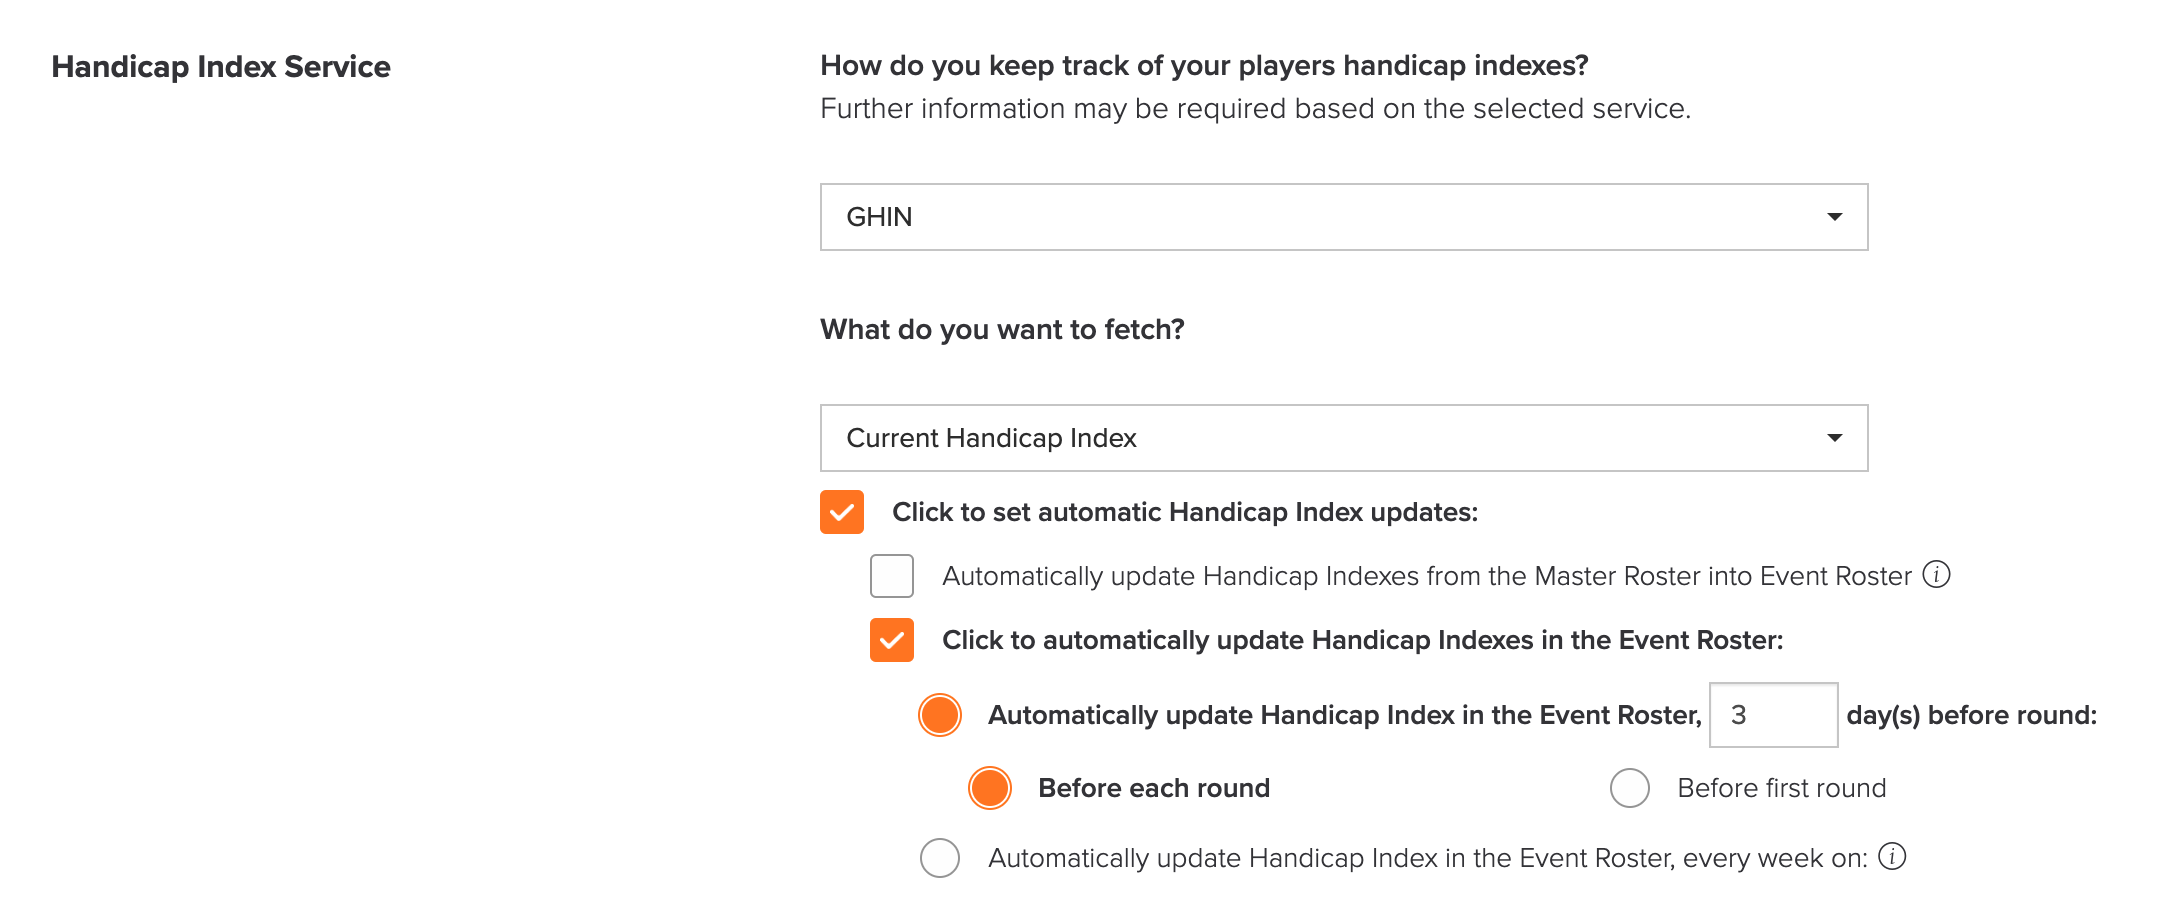Click the Handicap Index Service section heading

[221, 67]
